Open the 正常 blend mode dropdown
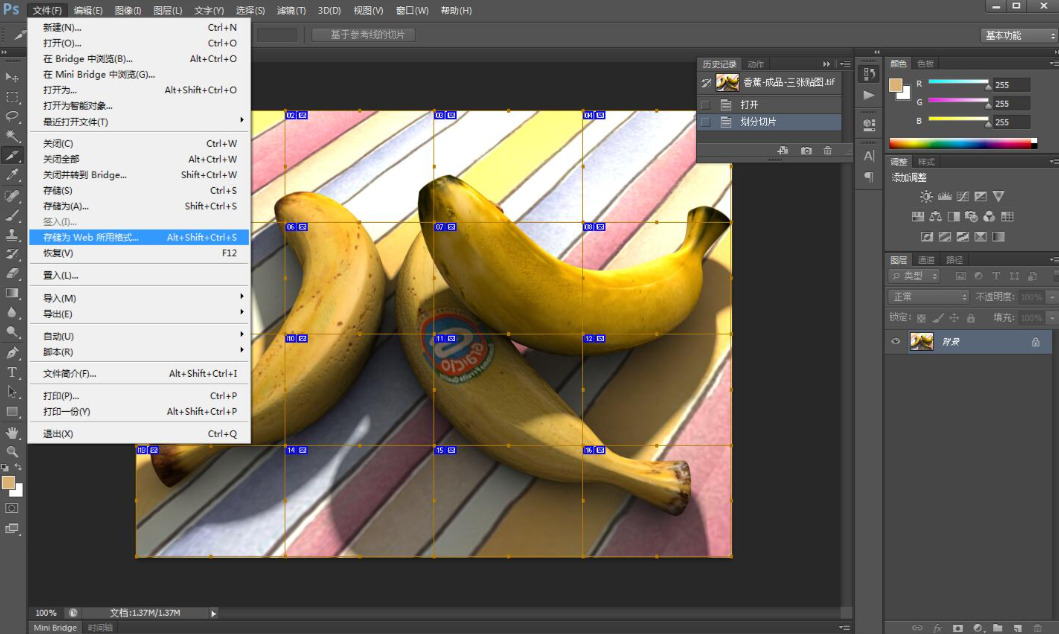Screen dimensions: 1059x634 point(929,297)
